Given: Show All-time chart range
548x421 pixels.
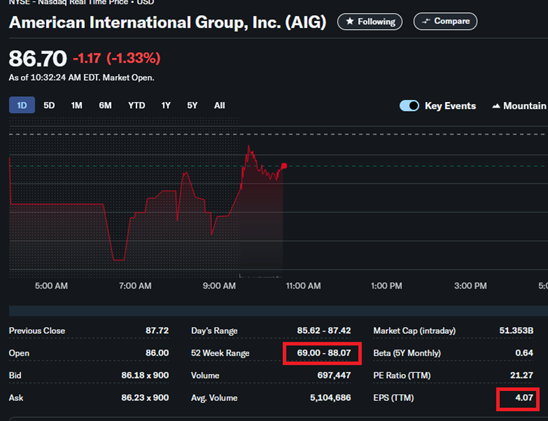Looking at the screenshot, I should click(219, 105).
